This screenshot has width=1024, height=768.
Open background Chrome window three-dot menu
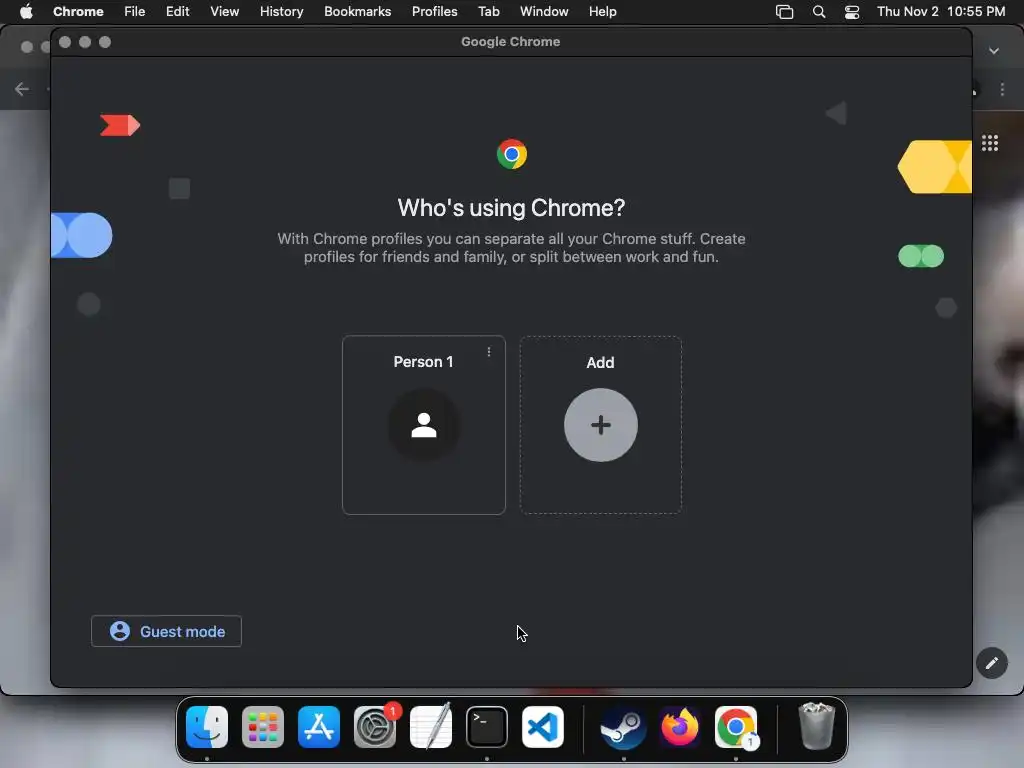[x=1002, y=89]
